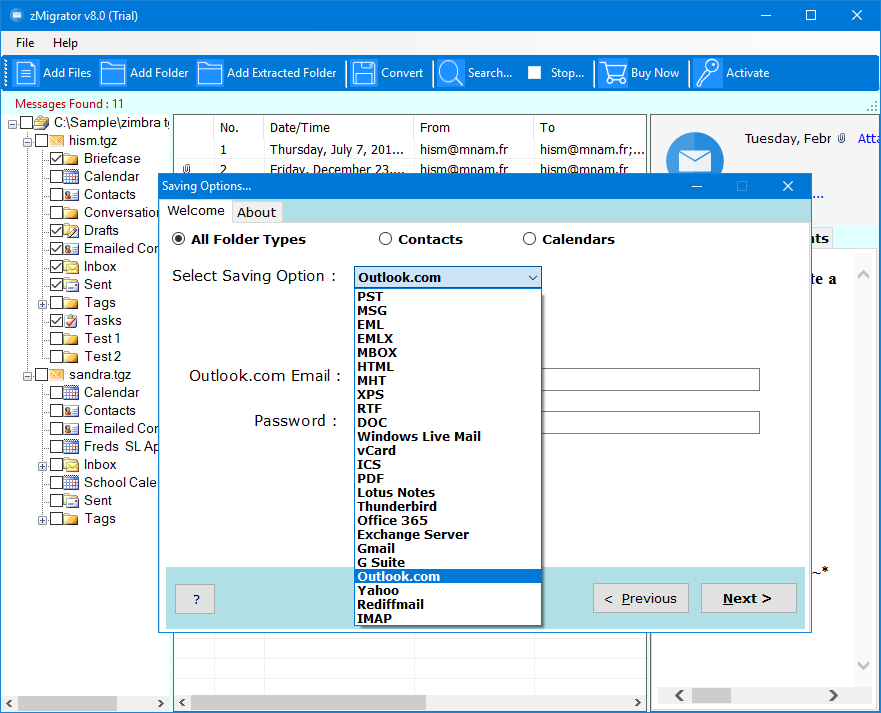Check the Test 2 checkbox
The image size is (881, 713).
coord(56,356)
